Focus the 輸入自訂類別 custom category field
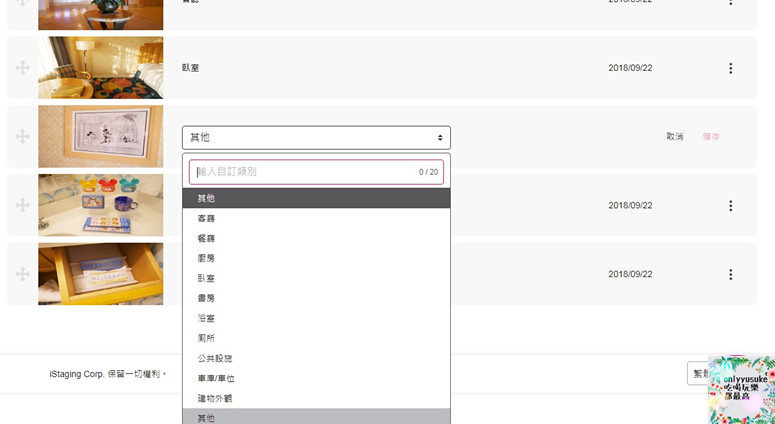The height and width of the screenshot is (424, 775). pos(316,172)
